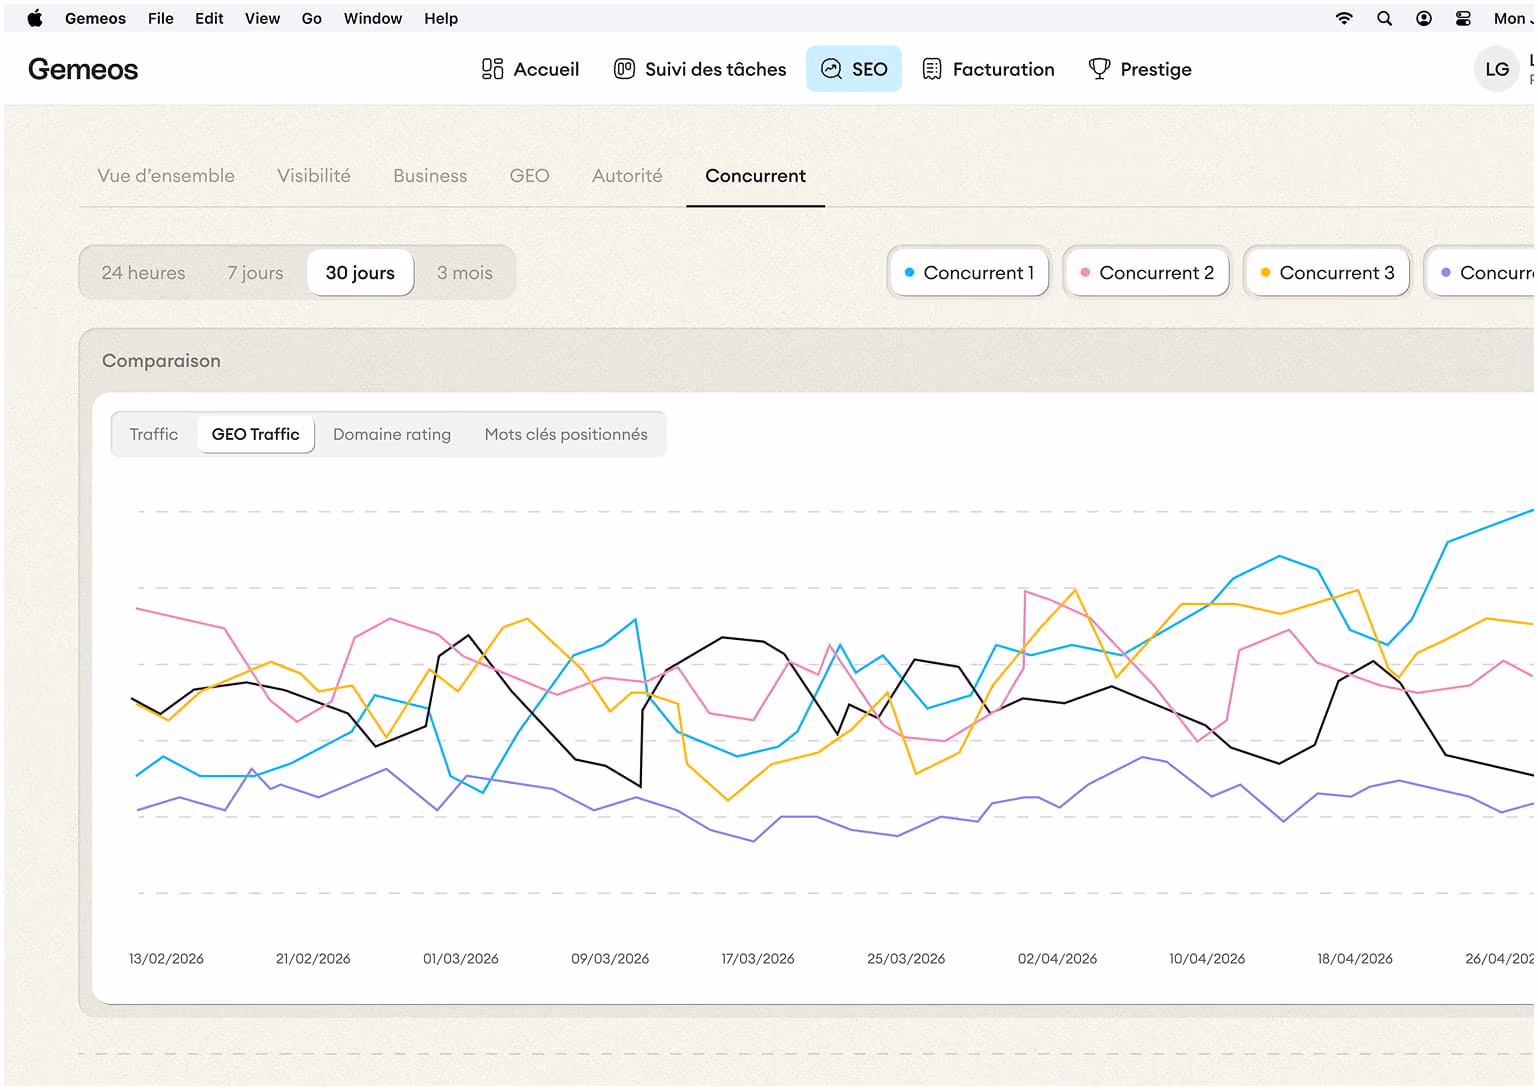Show the Traffic comparison chart
1538x1090 pixels.
(x=154, y=434)
